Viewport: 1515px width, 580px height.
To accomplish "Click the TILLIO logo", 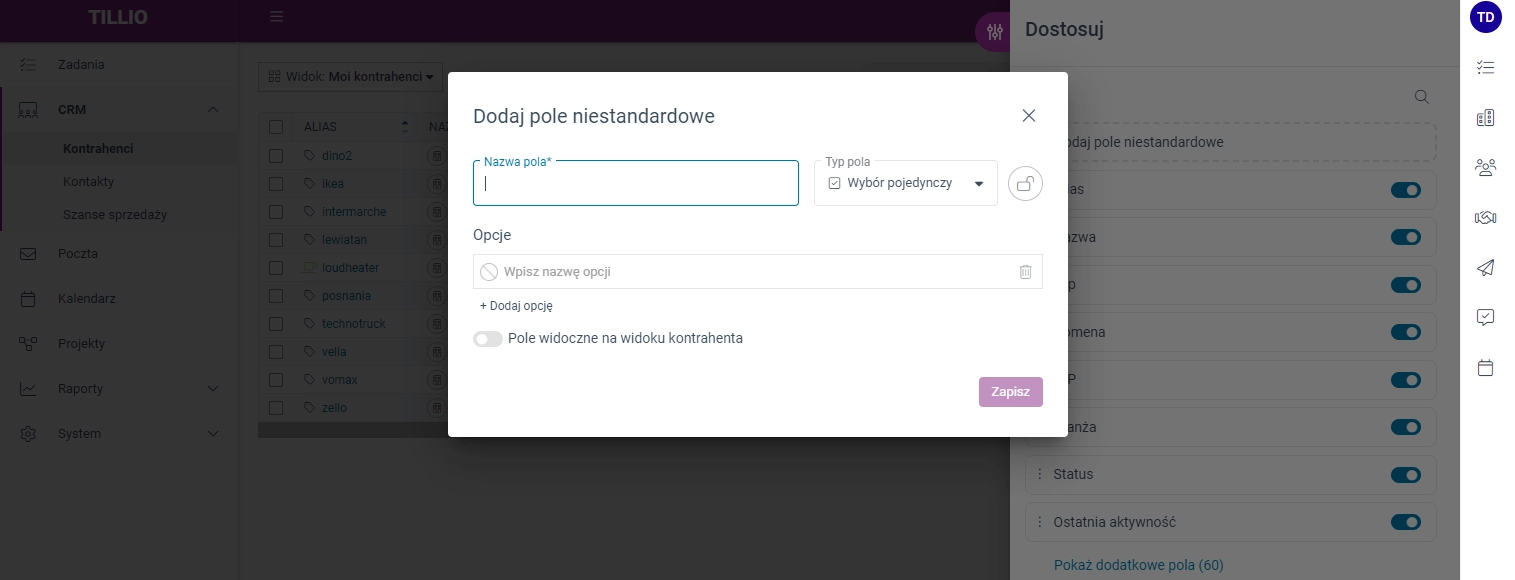I will pyautogui.click(x=118, y=17).
